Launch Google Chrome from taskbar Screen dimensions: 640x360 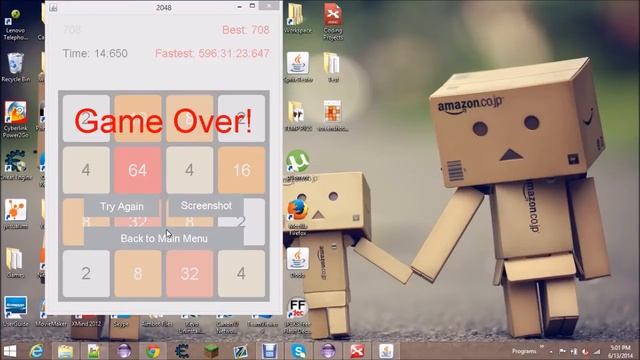click(153, 351)
